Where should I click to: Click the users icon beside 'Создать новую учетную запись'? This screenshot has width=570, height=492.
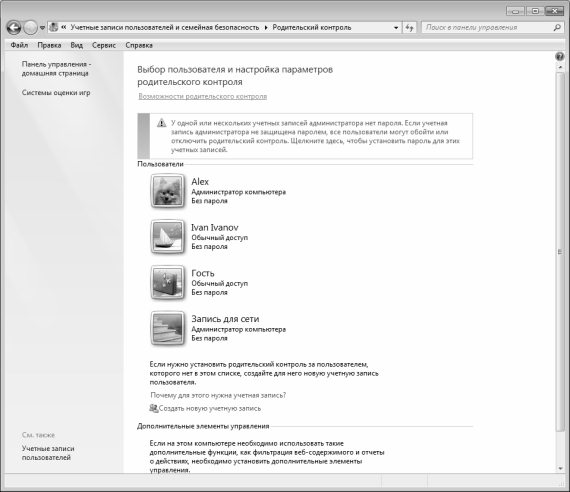(x=154, y=408)
